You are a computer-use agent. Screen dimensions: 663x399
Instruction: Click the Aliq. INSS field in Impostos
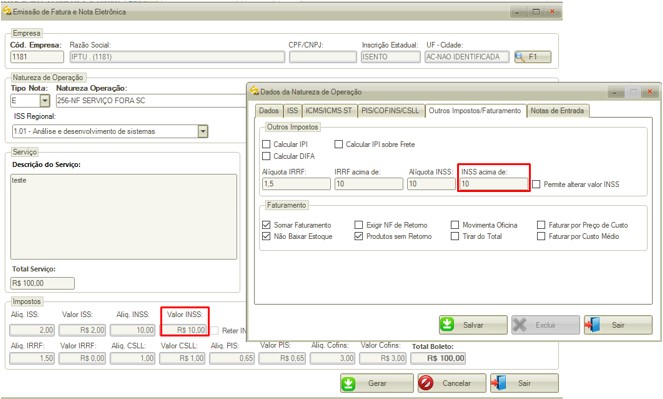point(133,330)
